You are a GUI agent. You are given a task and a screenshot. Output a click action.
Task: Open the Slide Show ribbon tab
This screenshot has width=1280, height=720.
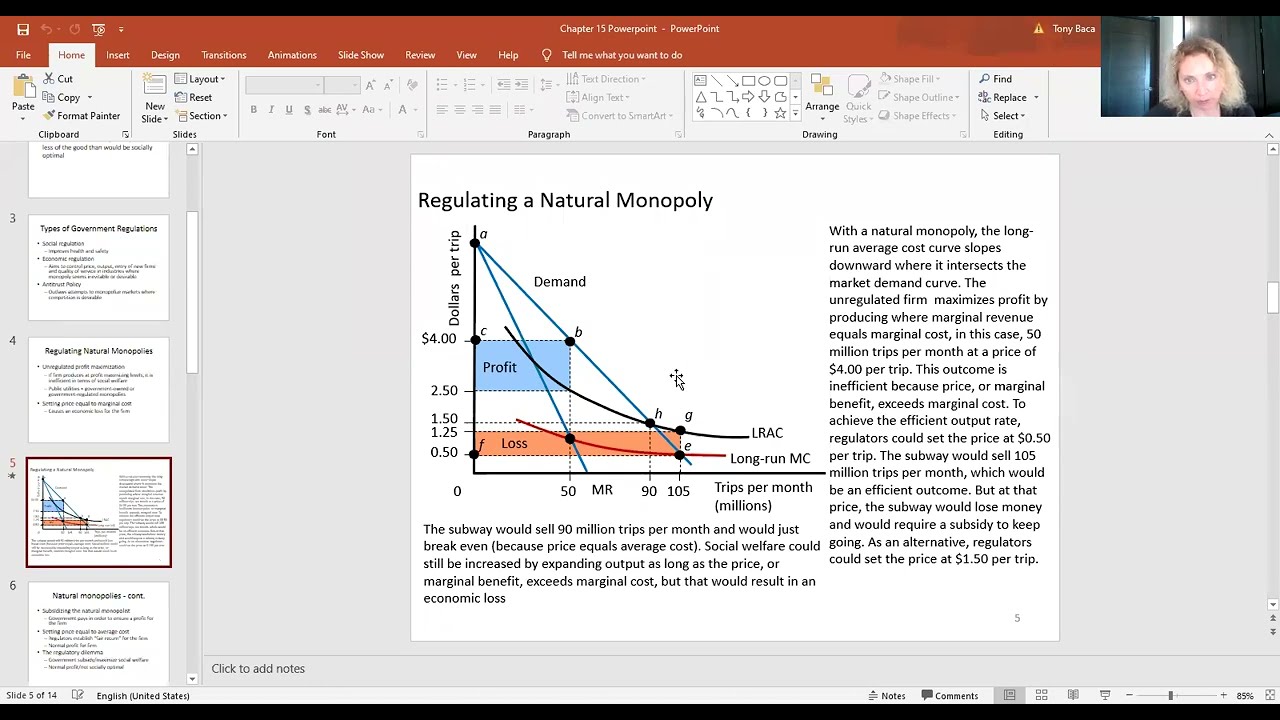pos(361,55)
